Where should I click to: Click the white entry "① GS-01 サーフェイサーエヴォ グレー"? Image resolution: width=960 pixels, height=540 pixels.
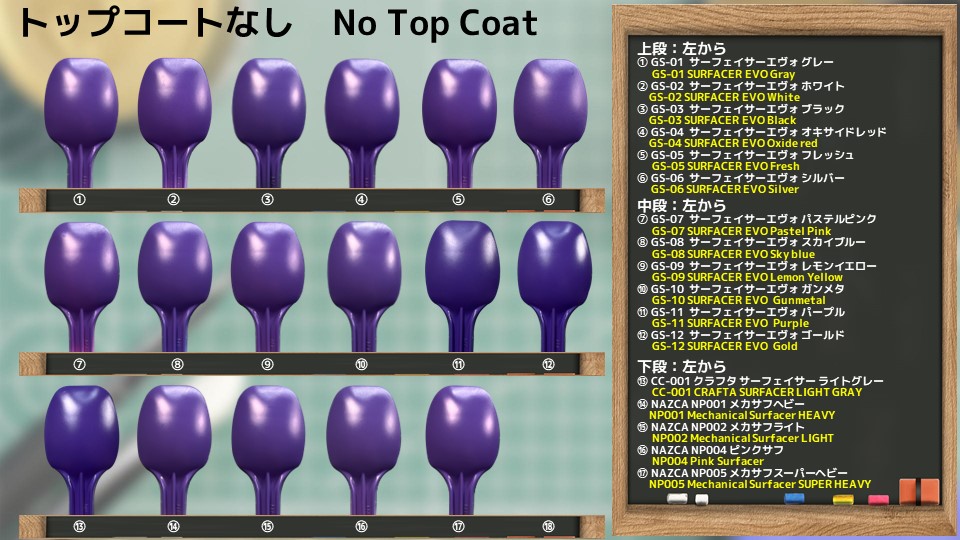(735, 62)
